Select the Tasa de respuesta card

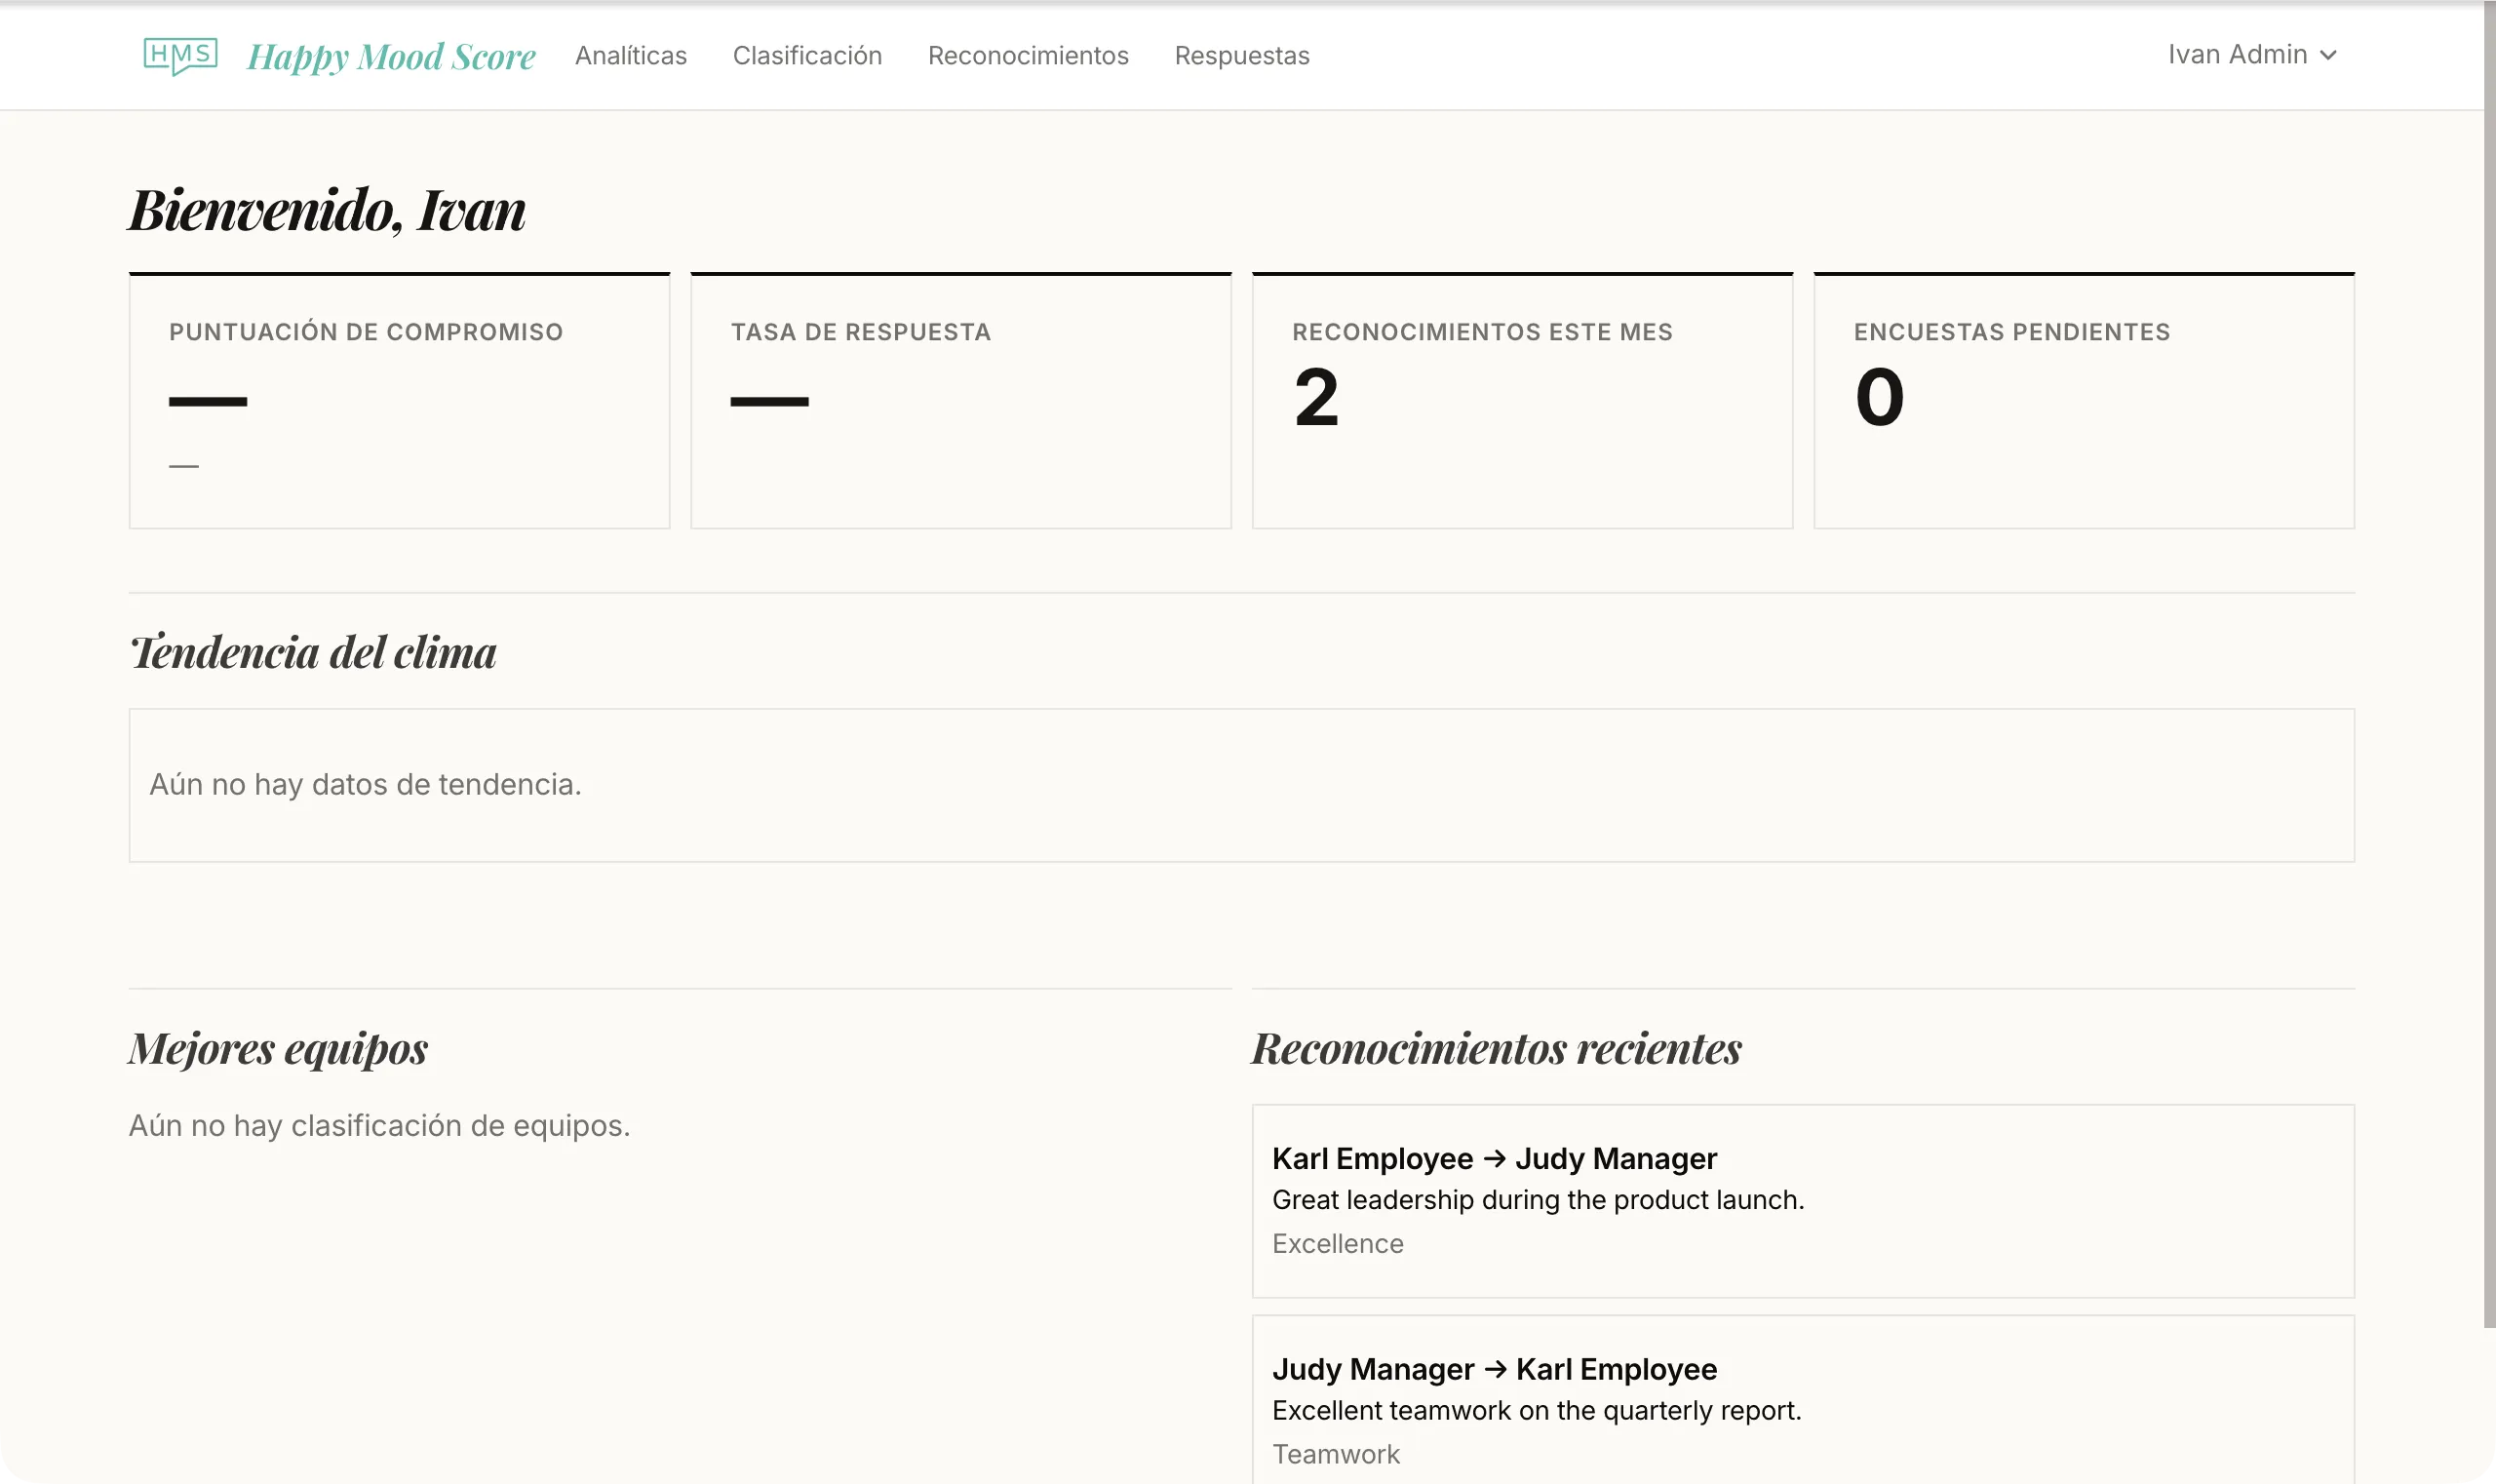tap(960, 400)
